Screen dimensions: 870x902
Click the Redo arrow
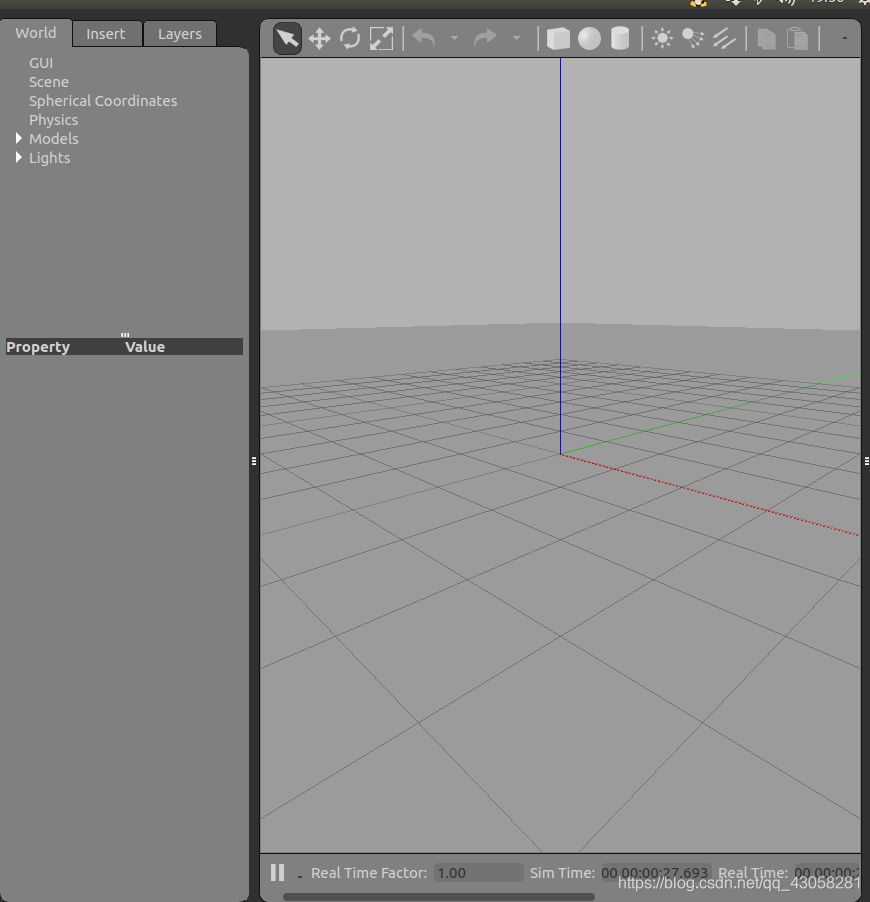click(485, 39)
